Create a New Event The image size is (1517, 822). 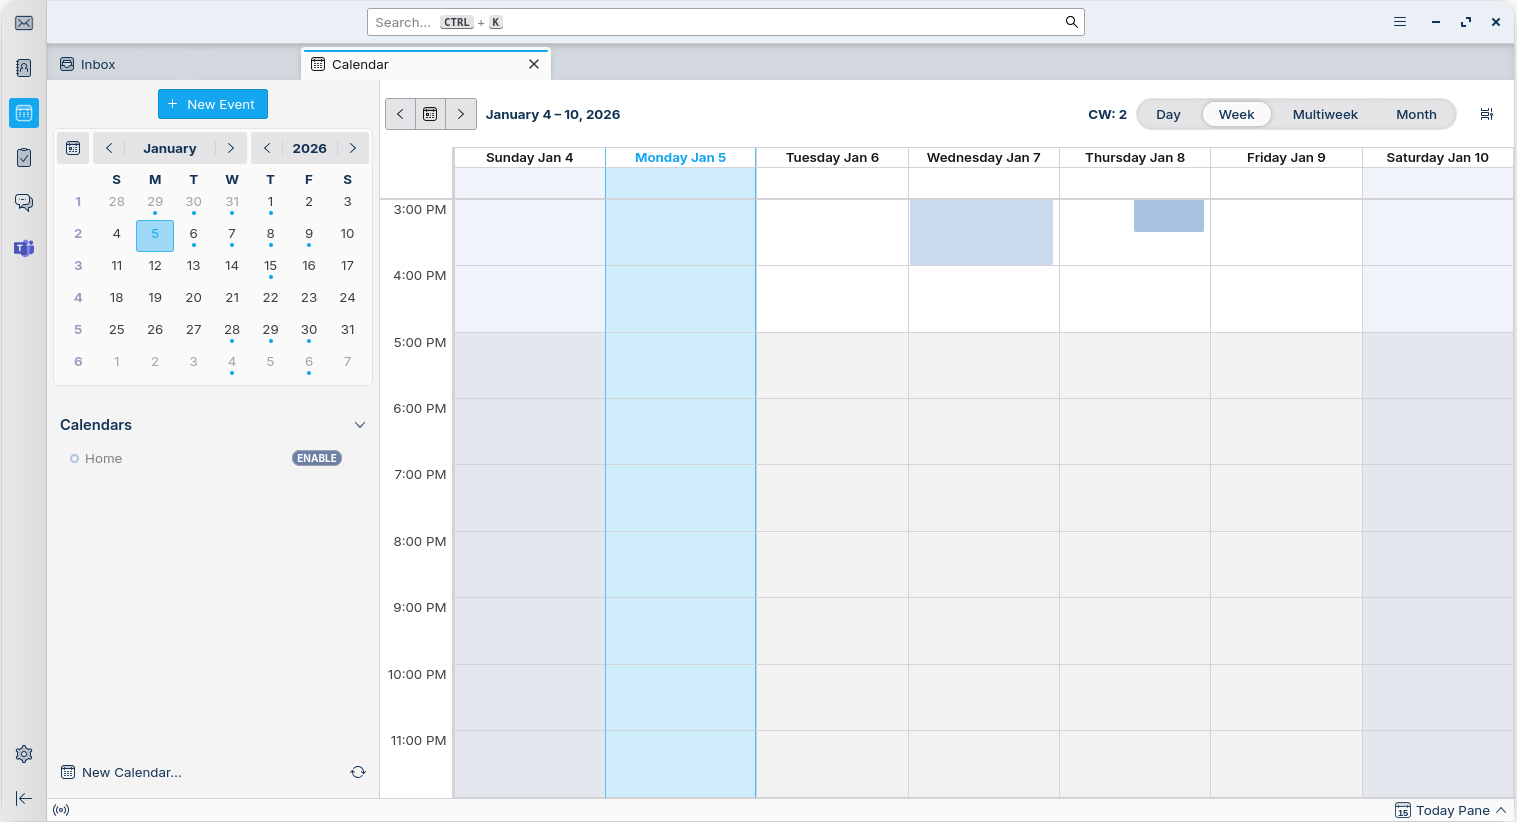213,104
